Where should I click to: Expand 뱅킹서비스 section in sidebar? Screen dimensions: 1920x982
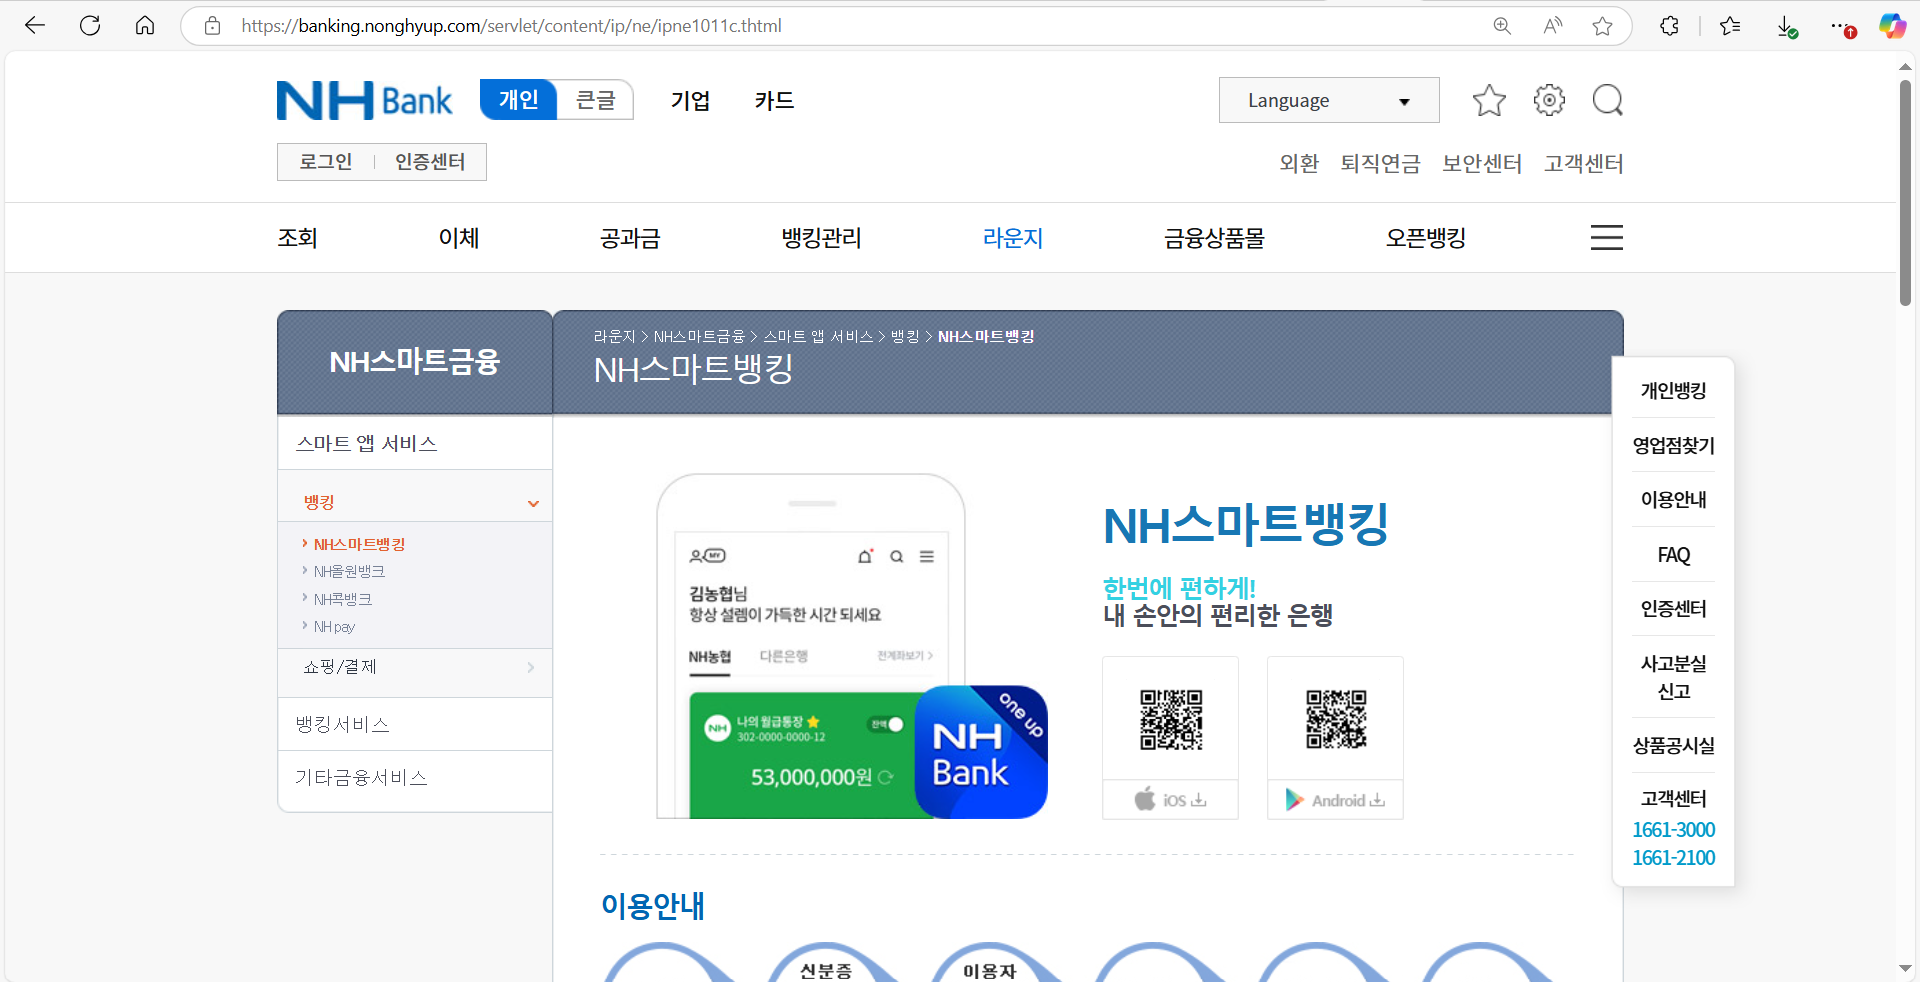[414, 724]
